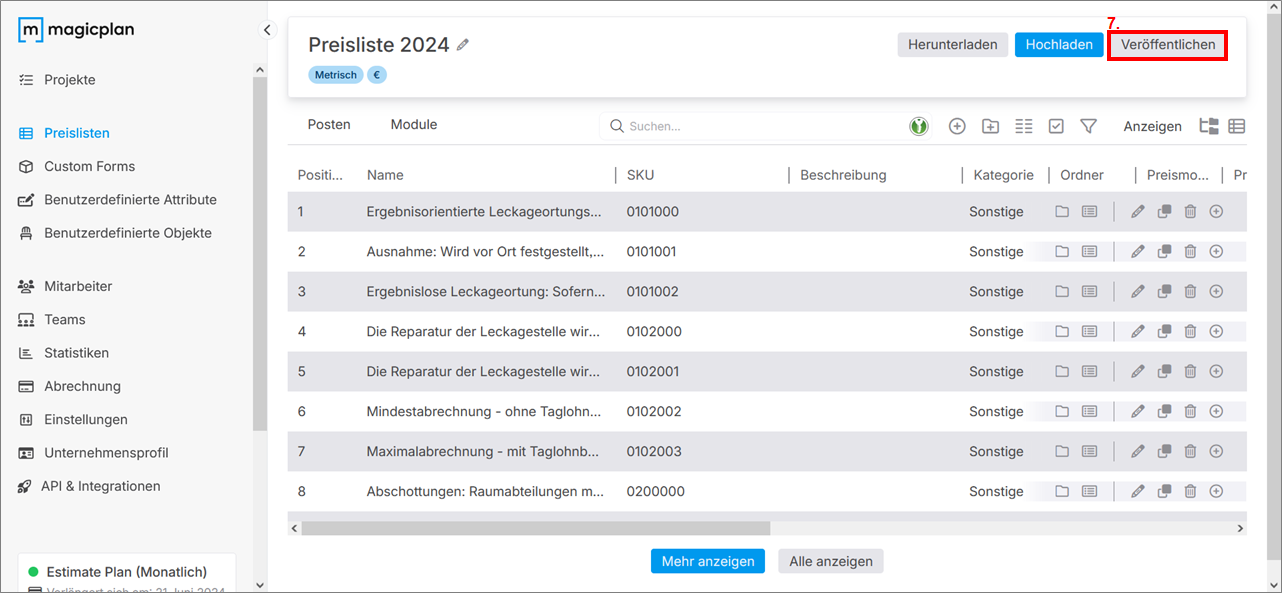The image size is (1282, 593).
Task: Switch to folder tree view icon
Action: point(1209,126)
